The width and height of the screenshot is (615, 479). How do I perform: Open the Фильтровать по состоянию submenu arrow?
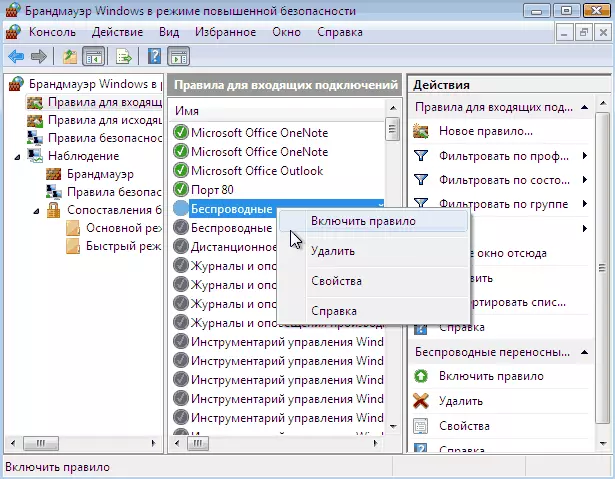click(x=584, y=180)
